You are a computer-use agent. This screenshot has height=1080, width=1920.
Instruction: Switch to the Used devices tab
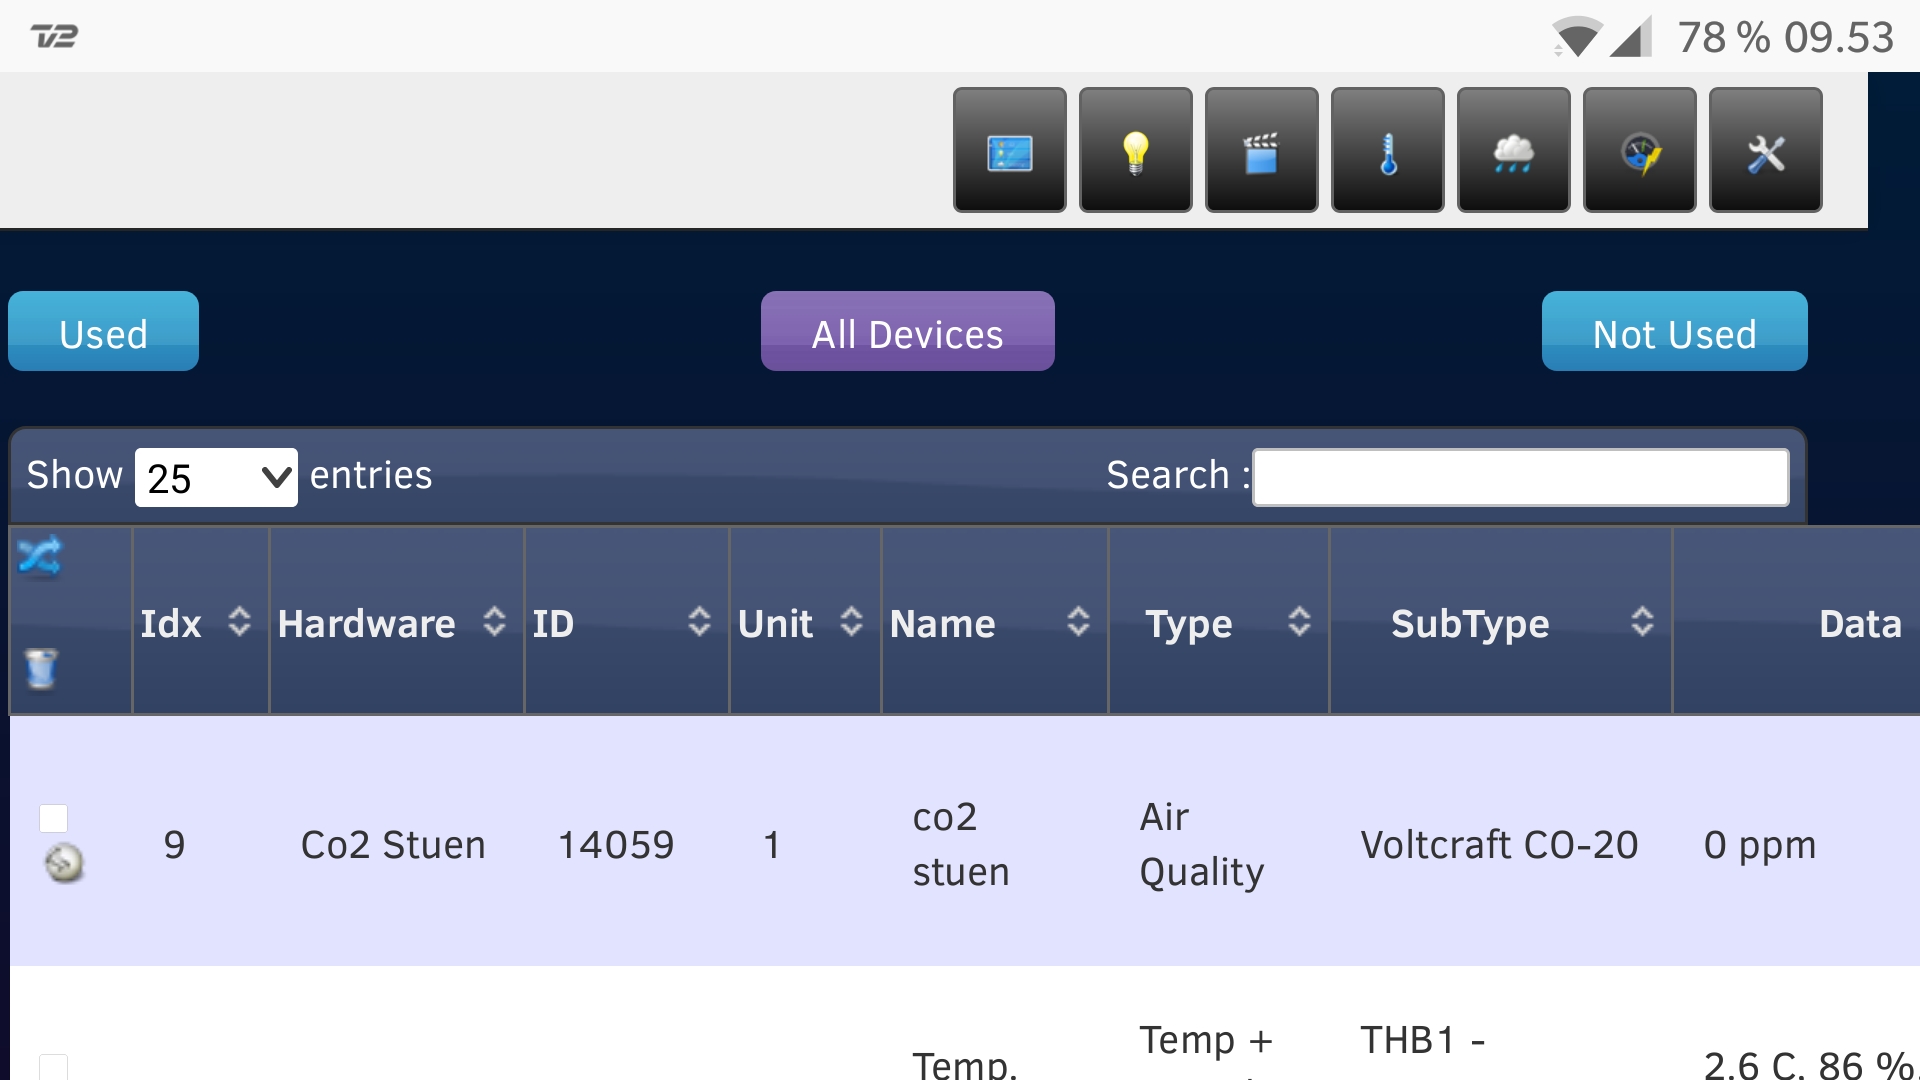pyautogui.click(x=103, y=334)
